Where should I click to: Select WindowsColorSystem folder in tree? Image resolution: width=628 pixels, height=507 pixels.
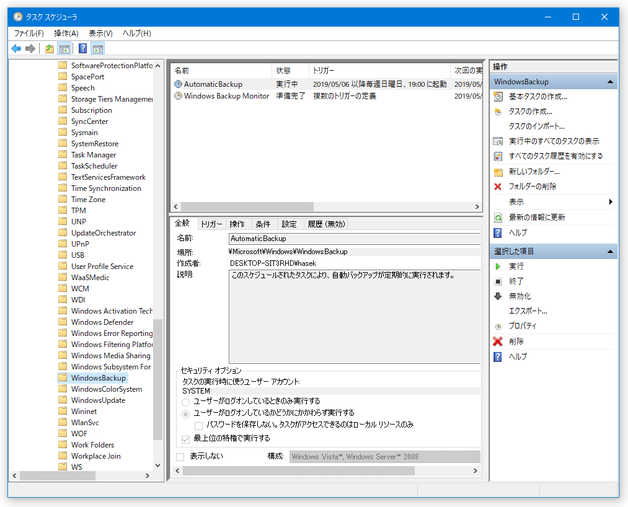pyautogui.click(x=107, y=389)
